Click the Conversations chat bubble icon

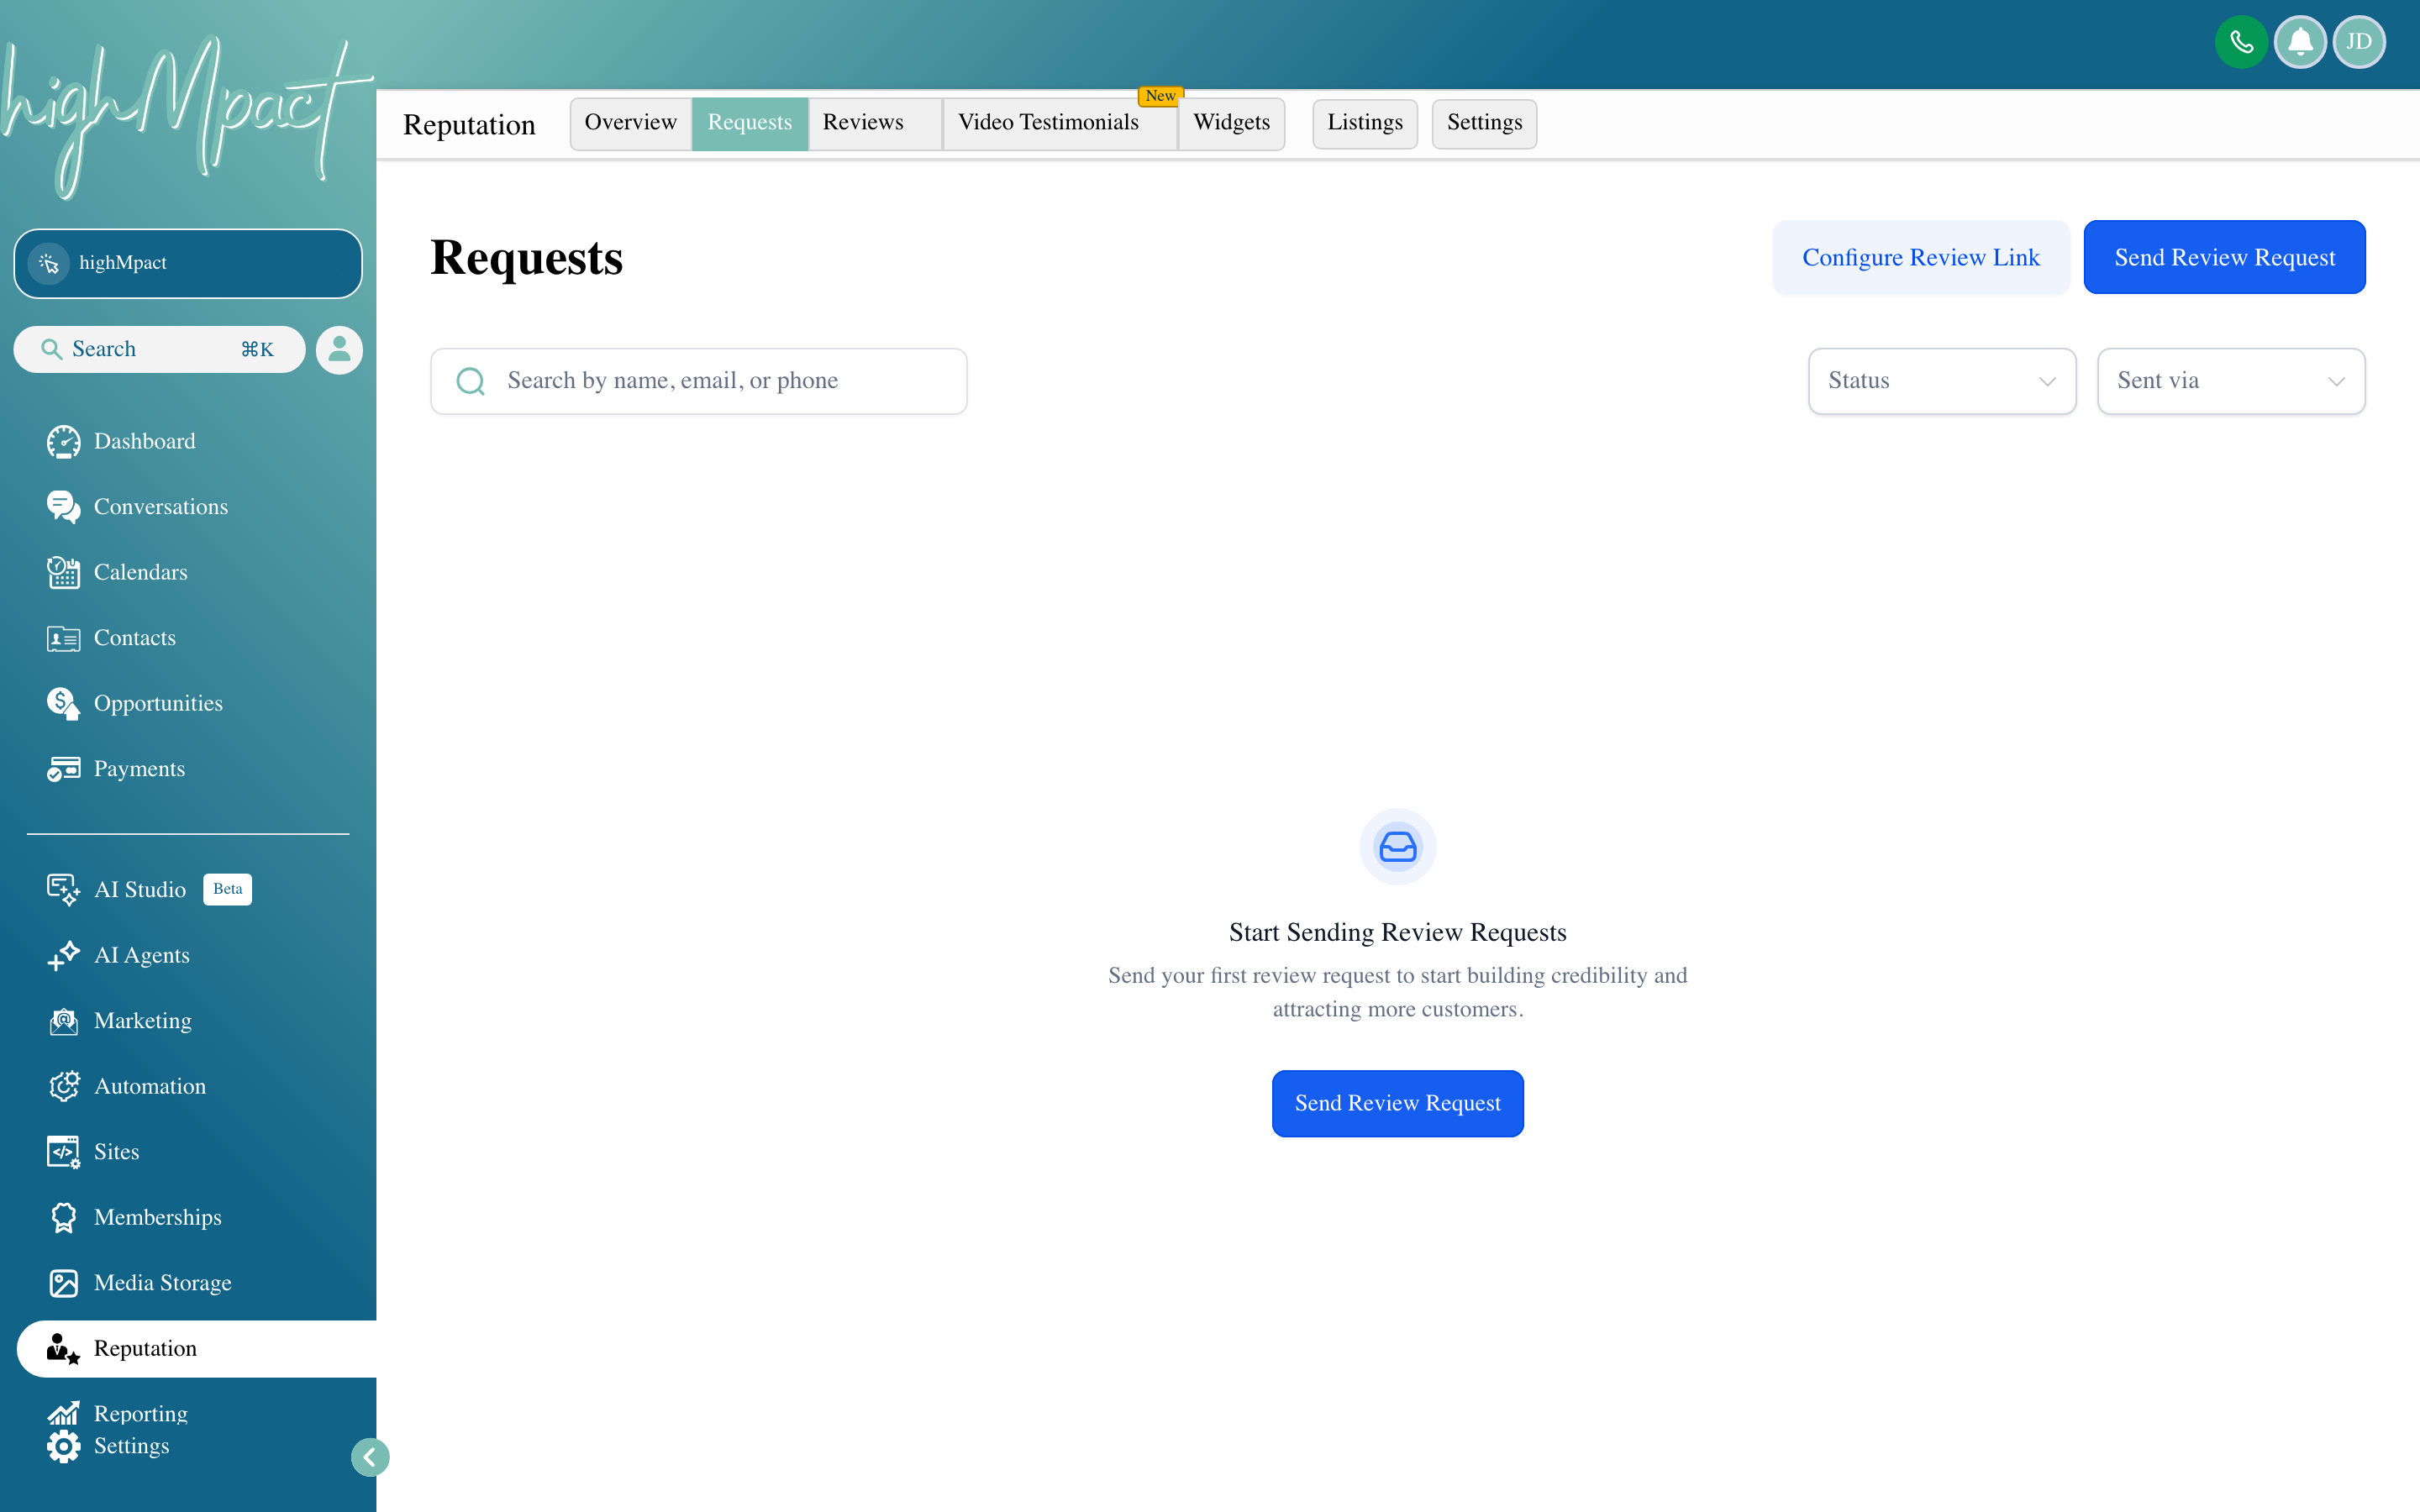point(63,507)
